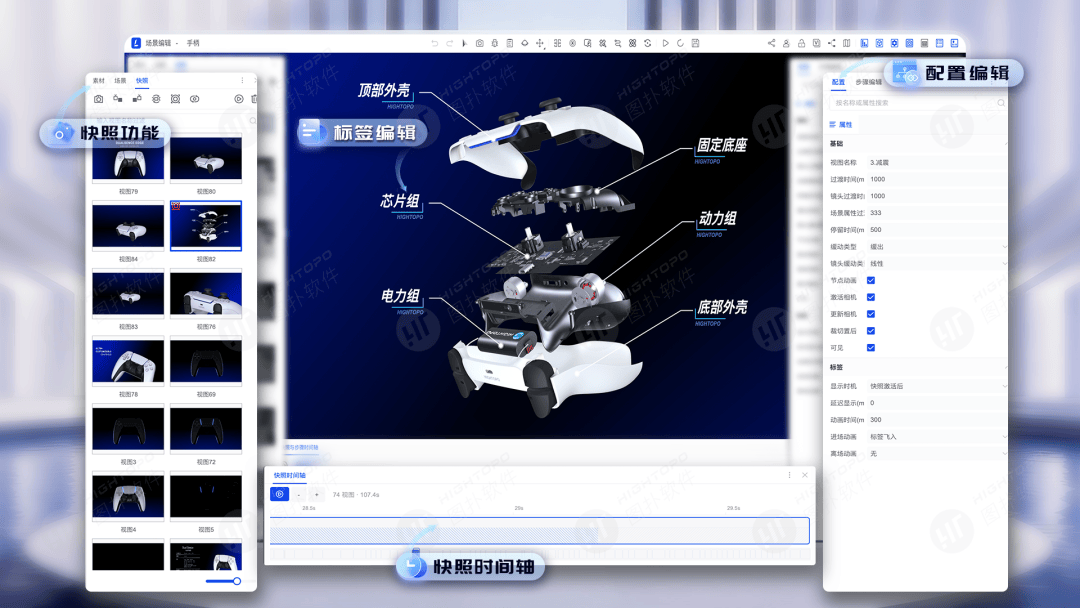Image resolution: width=1080 pixels, height=608 pixels.
Task: Click search magnifier in config panel
Action: [x=1001, y=103]
